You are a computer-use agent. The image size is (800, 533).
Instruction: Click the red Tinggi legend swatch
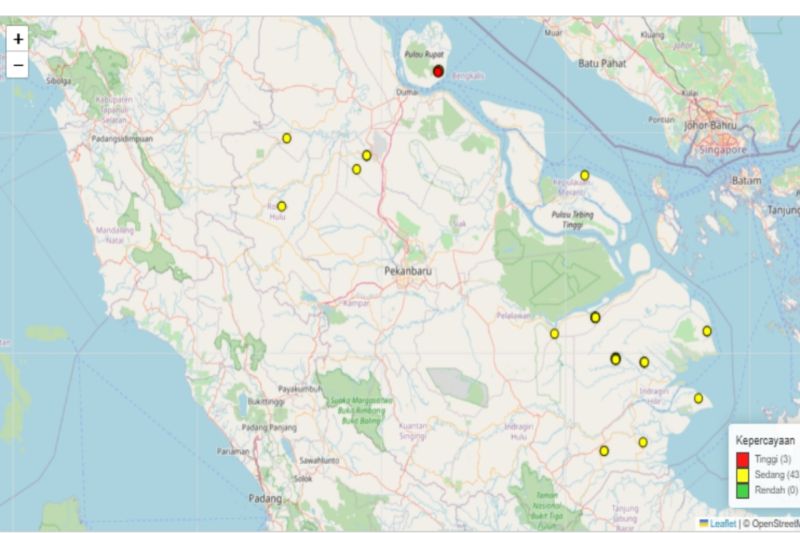tap(742, 459)
